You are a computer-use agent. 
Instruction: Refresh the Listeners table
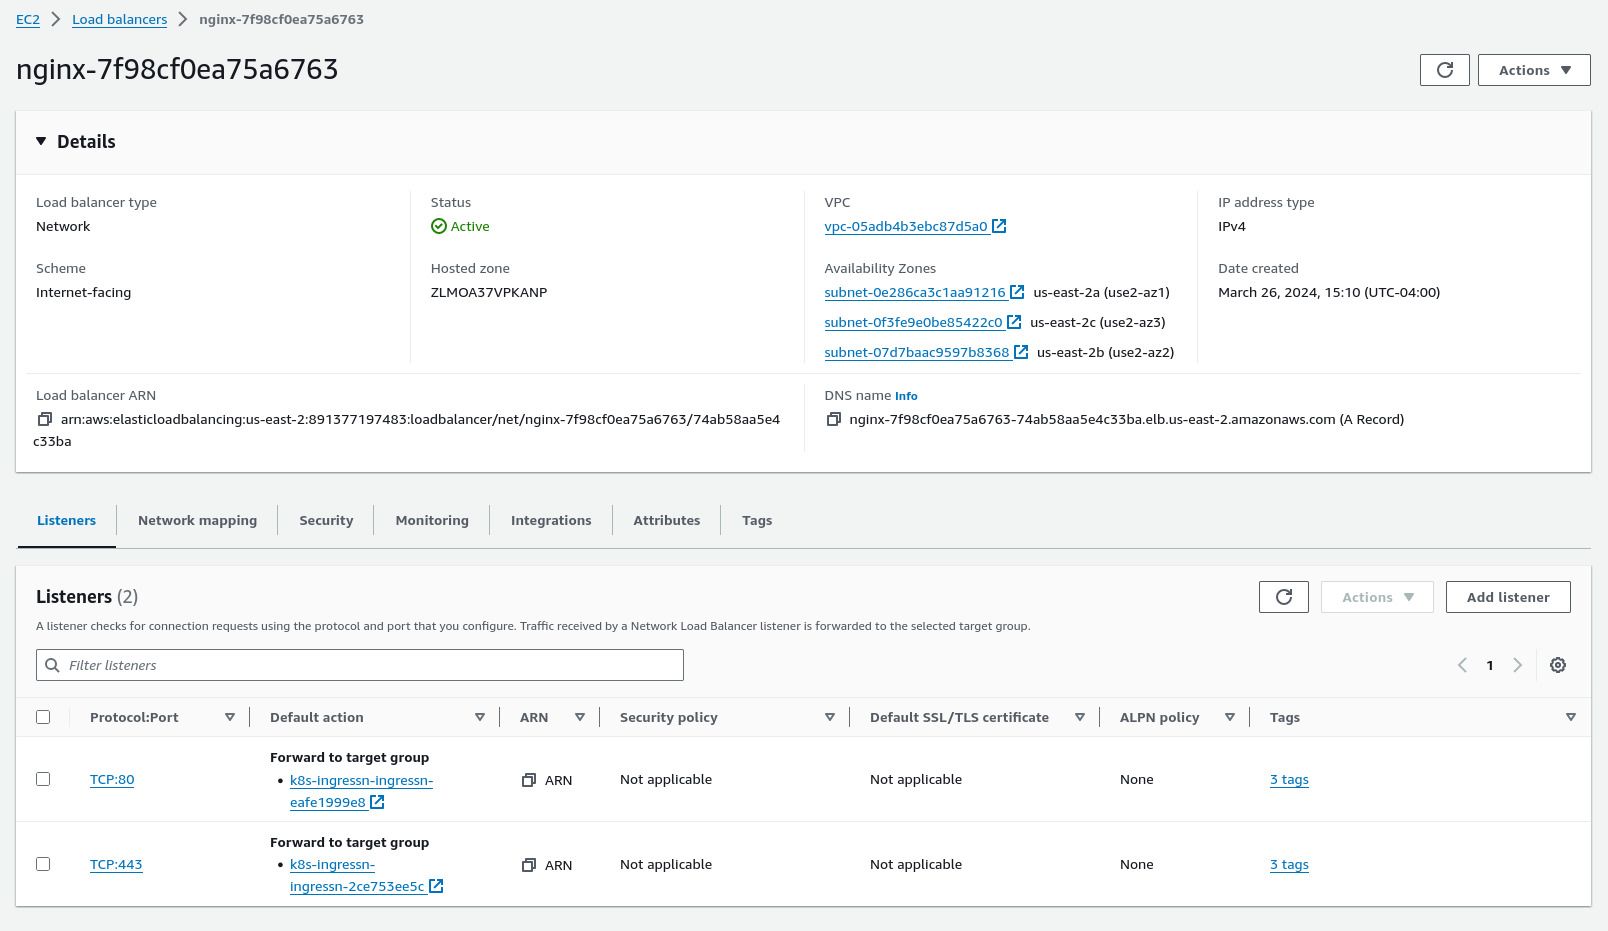1283,597
